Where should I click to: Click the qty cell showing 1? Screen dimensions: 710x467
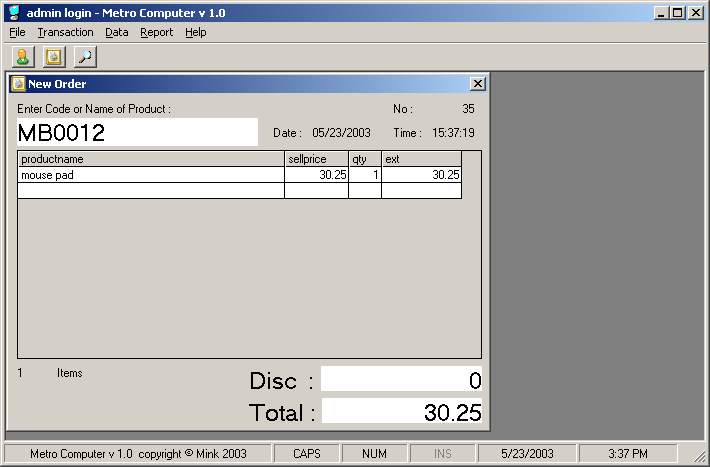[x=365, y=175]
